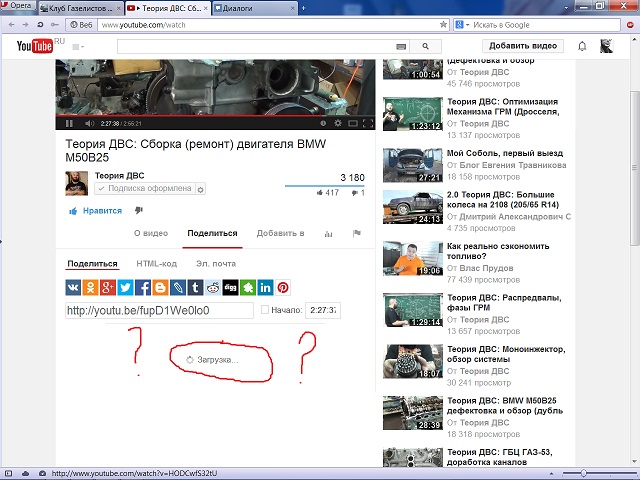640x480 pixels.
Task: Pause the video playback
Action: pyautogui.click(x=69, y=123)
